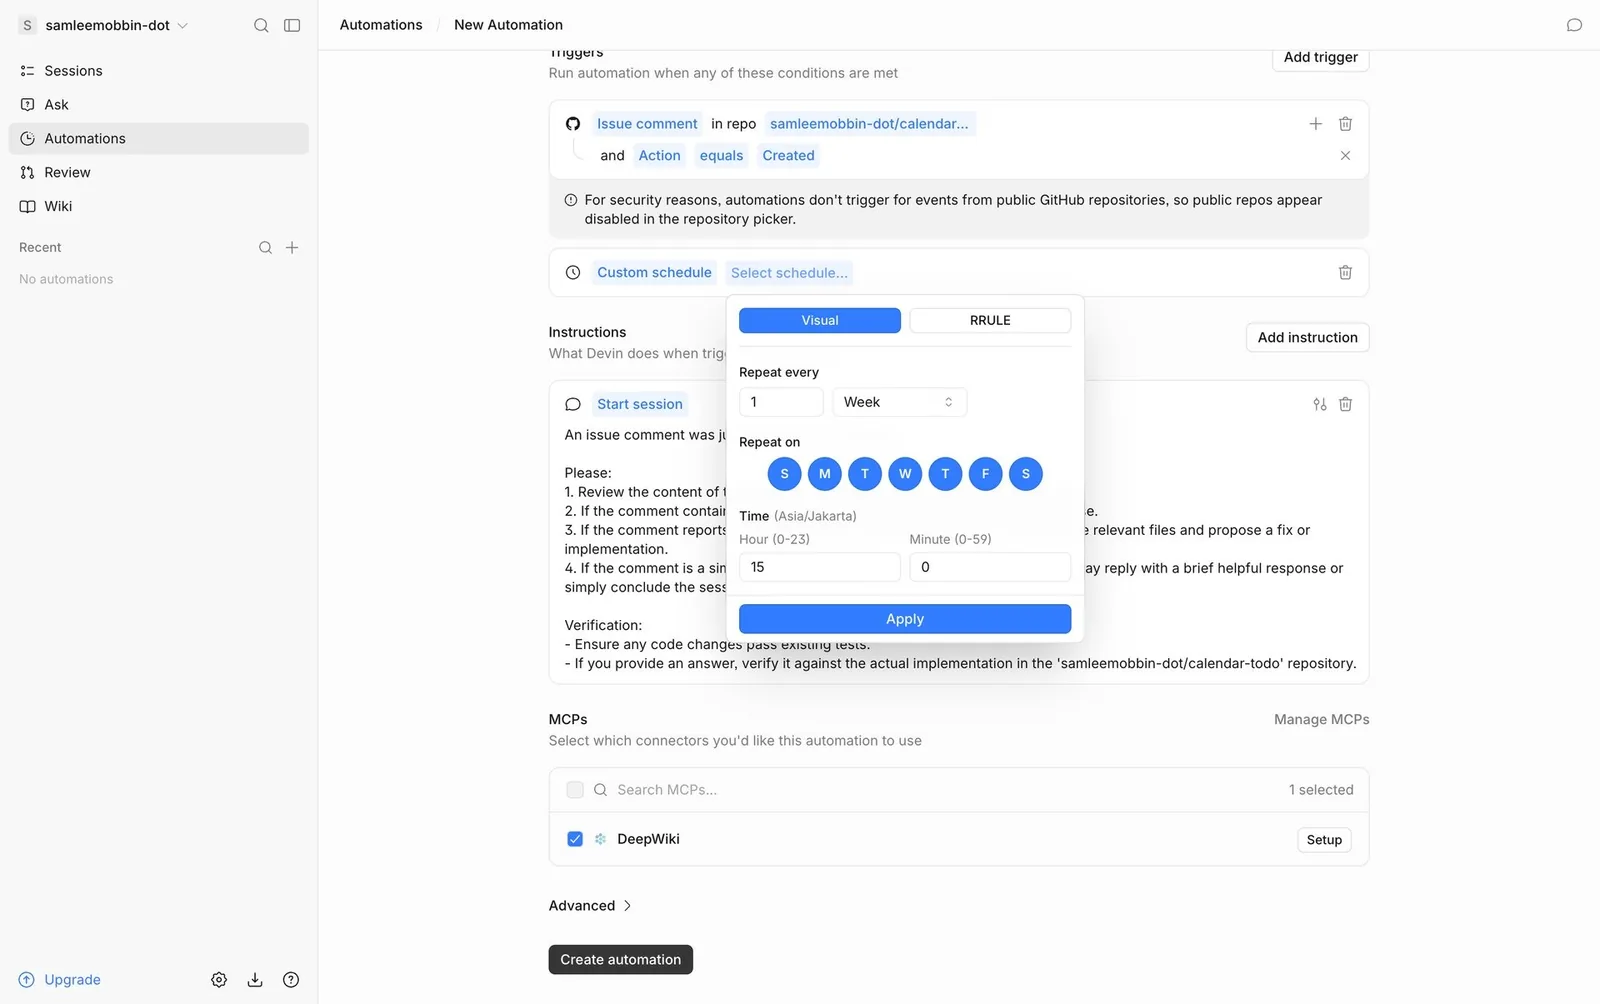Expand the Advanced section
Image resolution: width=1600 pixels, height=1004 pixels.
pyautogui.click(x=590, y=906)
